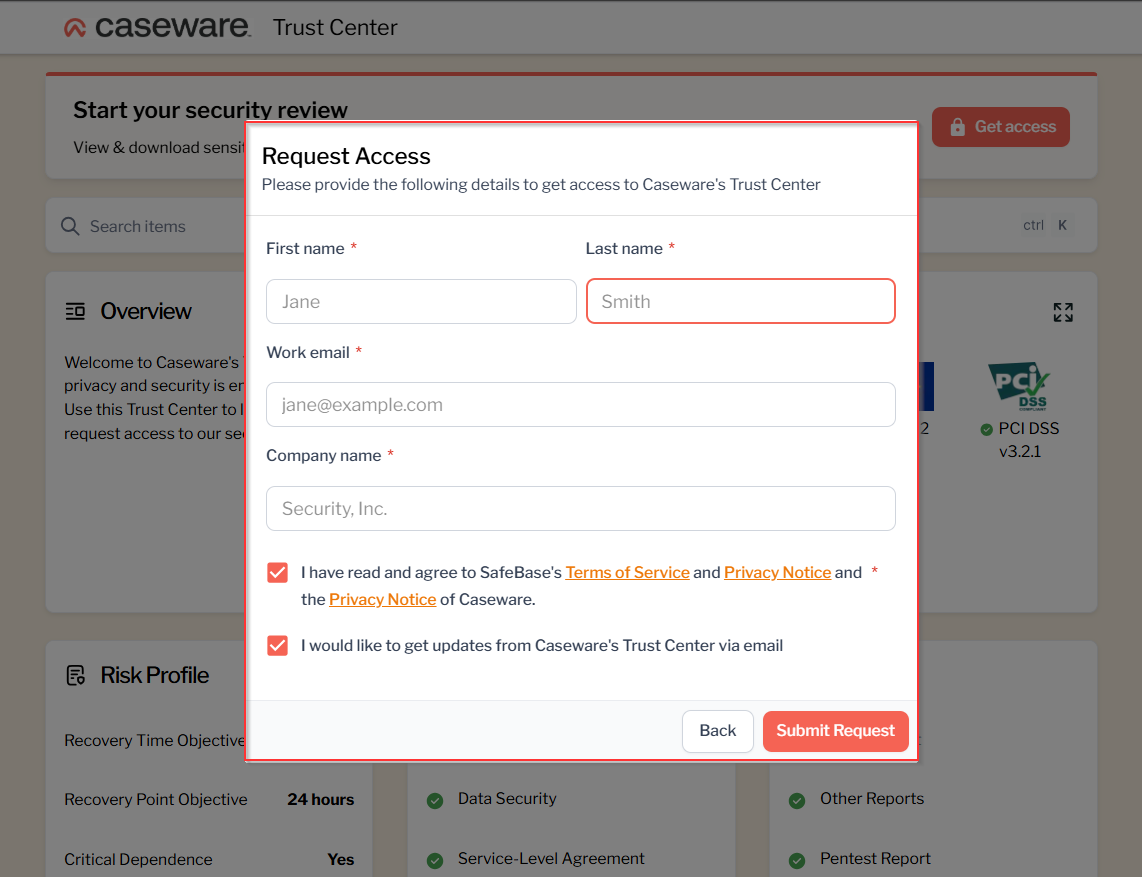Click the lock icon on Get access
Image resolution: width=1142 pixels, height=877 pixels.
pyautogui.click(x=957, y=127)
